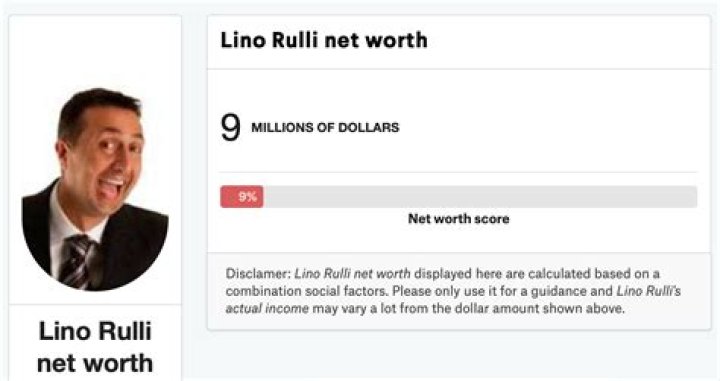720x381 pixels.
Task: Click the "Lino Rulli net worth" card heading
Action: [324, 40]
